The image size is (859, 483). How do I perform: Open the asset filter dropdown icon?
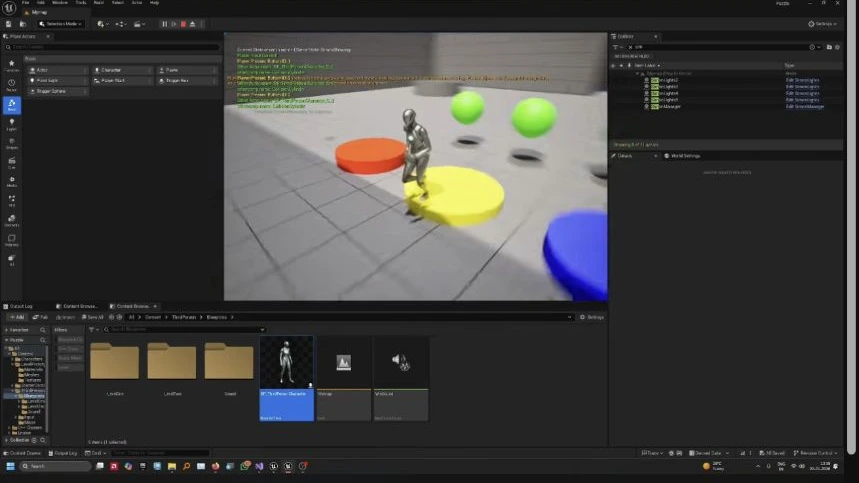click(x=94, y=330)
